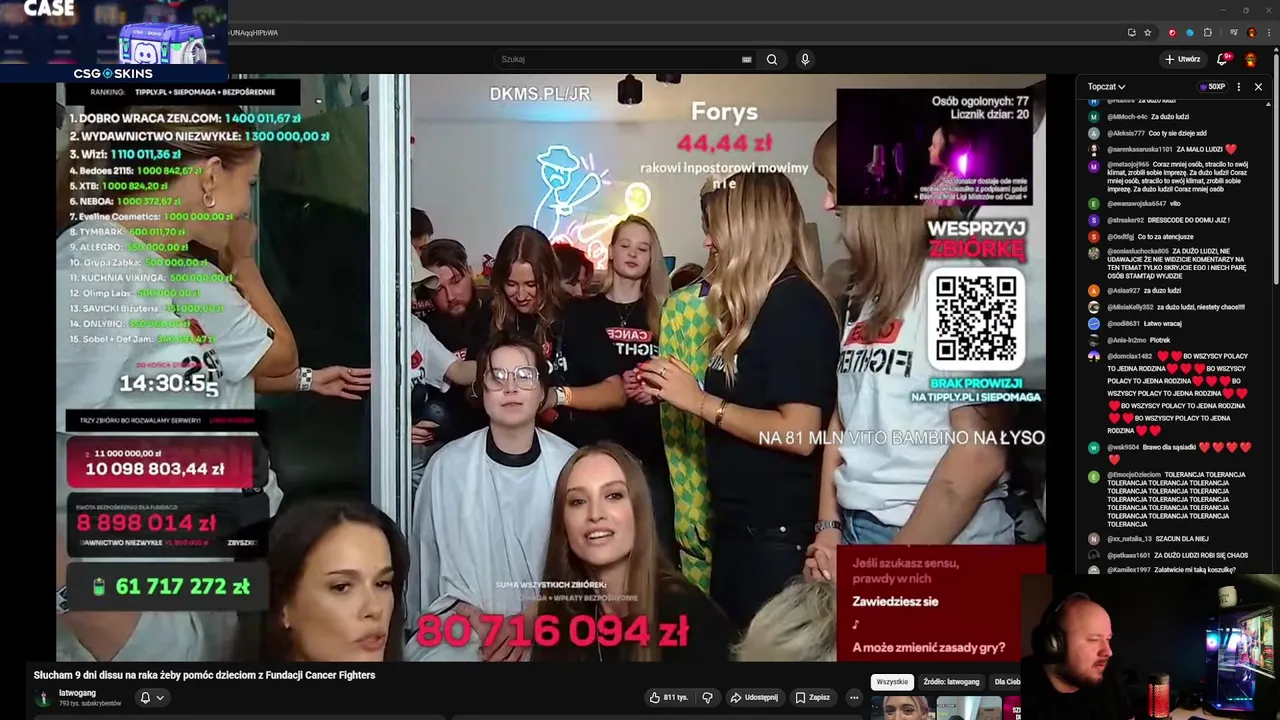The width and height of the screenshot is (1280, 720).
Task: Open the on-screen keyboard icon in search box
Action: pyautogui.click(x=746, y=59)
